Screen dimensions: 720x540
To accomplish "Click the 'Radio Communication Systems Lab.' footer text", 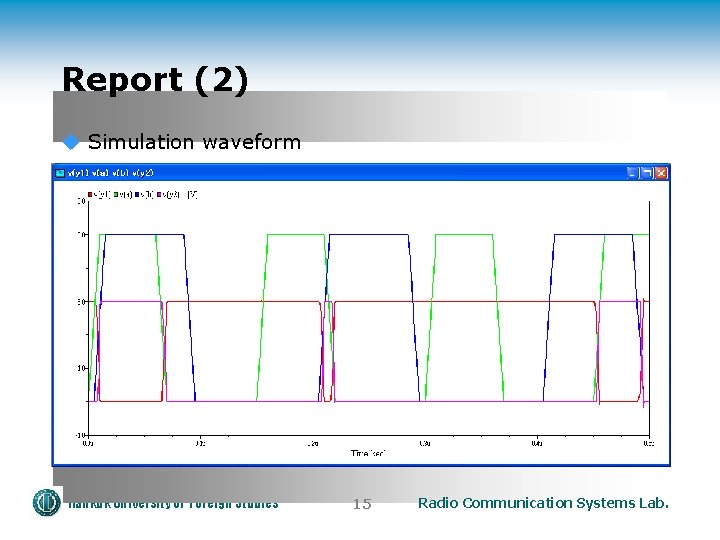I will (543, 503).
